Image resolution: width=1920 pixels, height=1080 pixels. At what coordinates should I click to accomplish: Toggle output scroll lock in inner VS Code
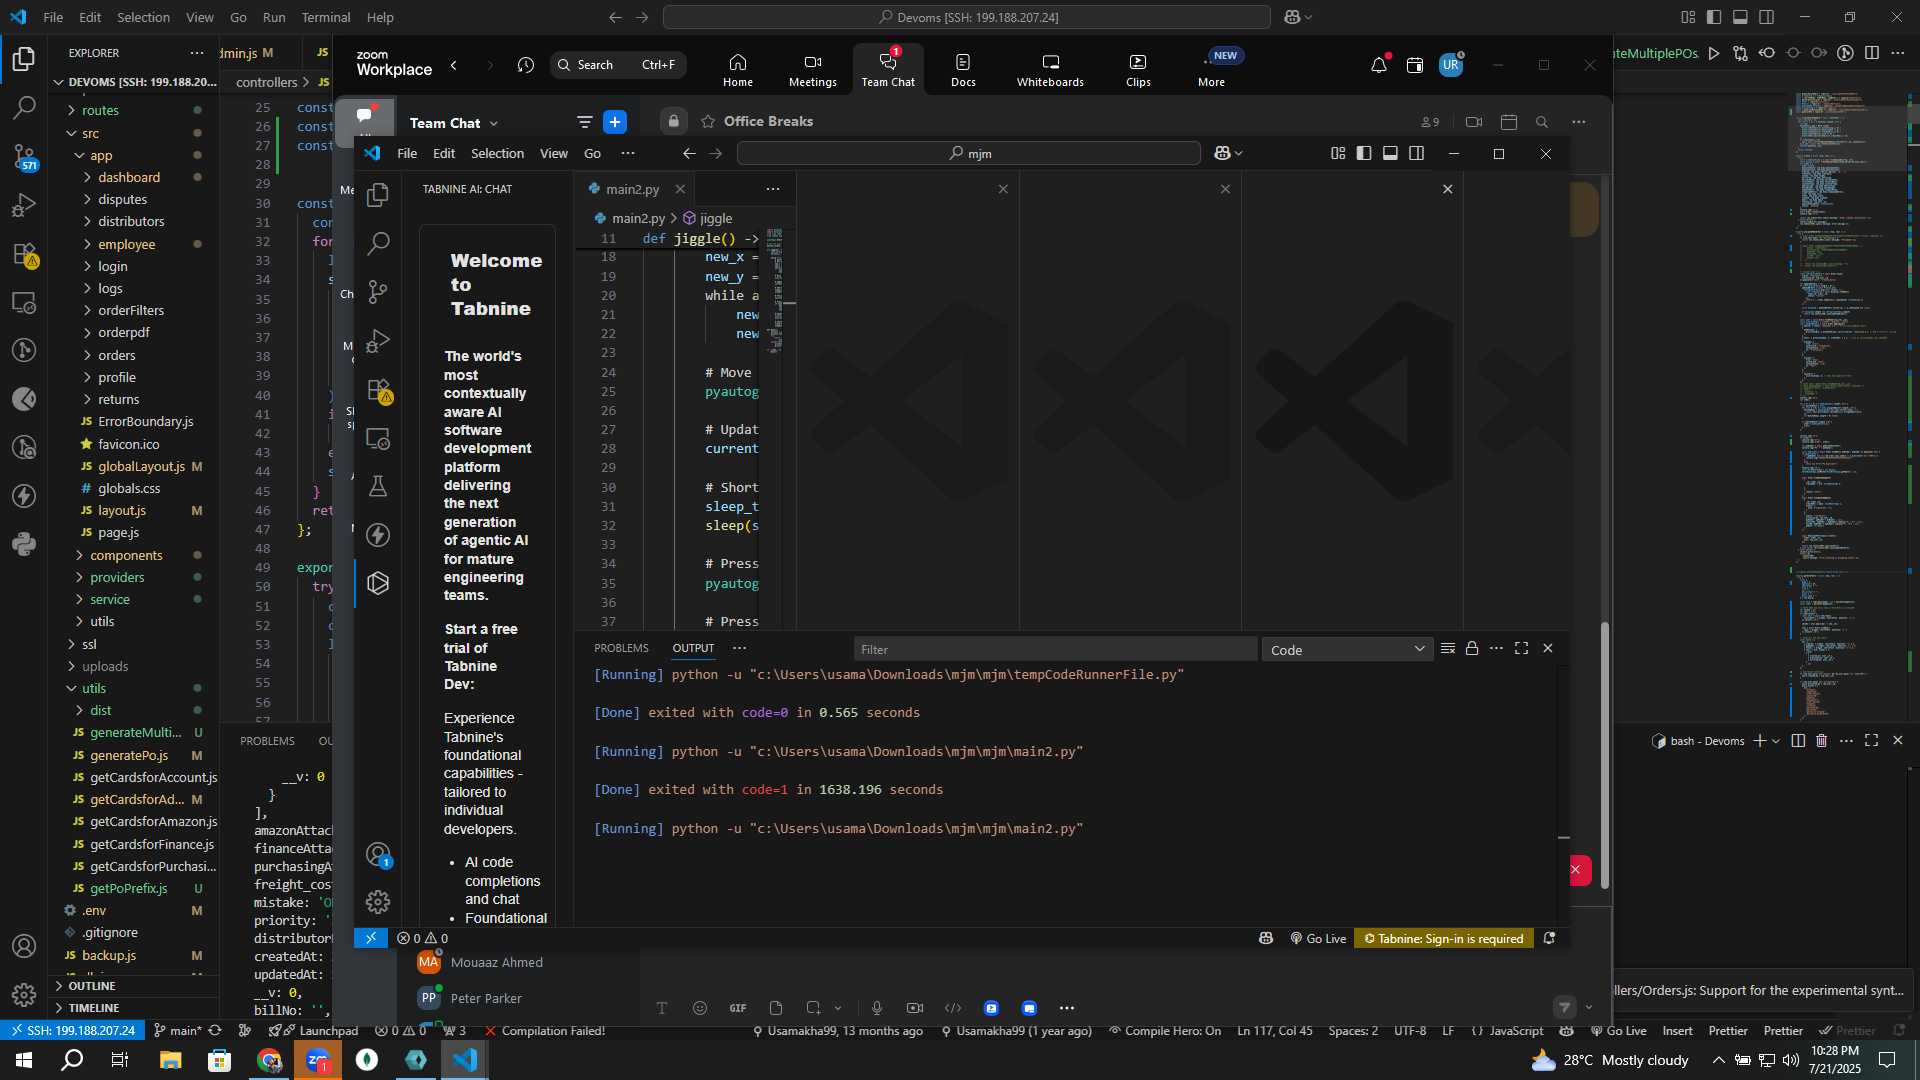tap(1472, 649)
